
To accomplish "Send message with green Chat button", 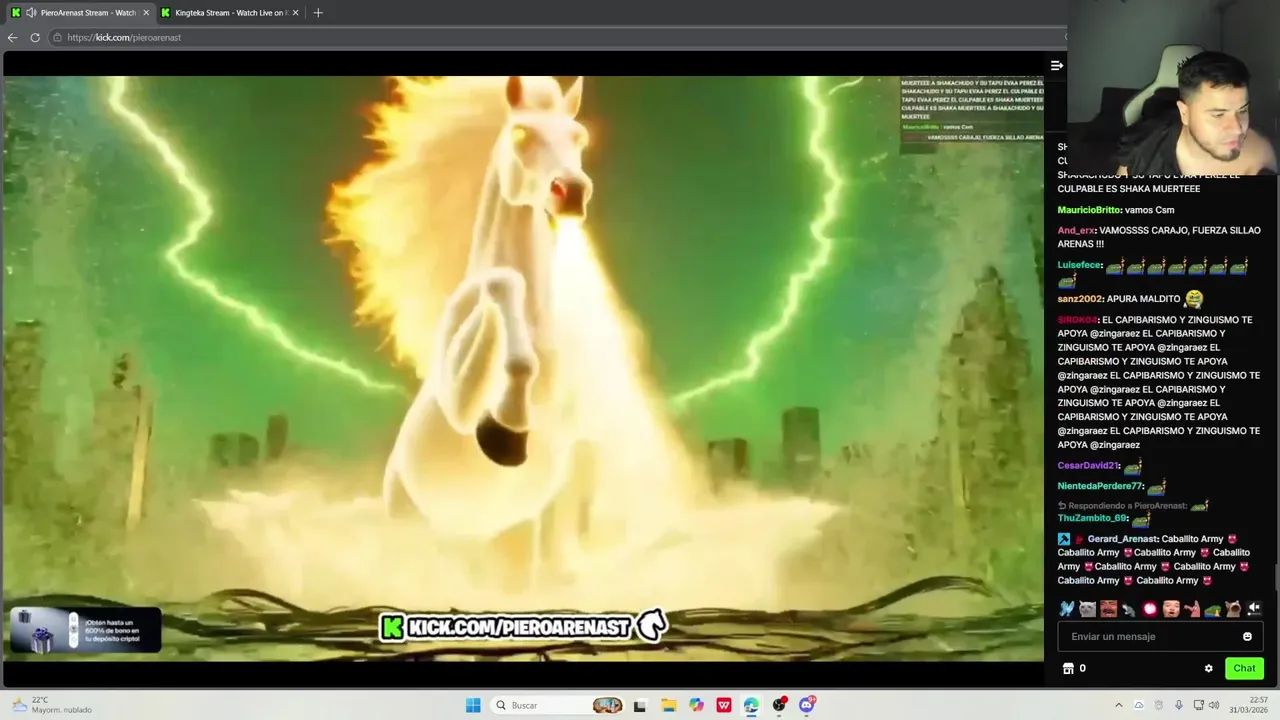I will [1244, 668].
